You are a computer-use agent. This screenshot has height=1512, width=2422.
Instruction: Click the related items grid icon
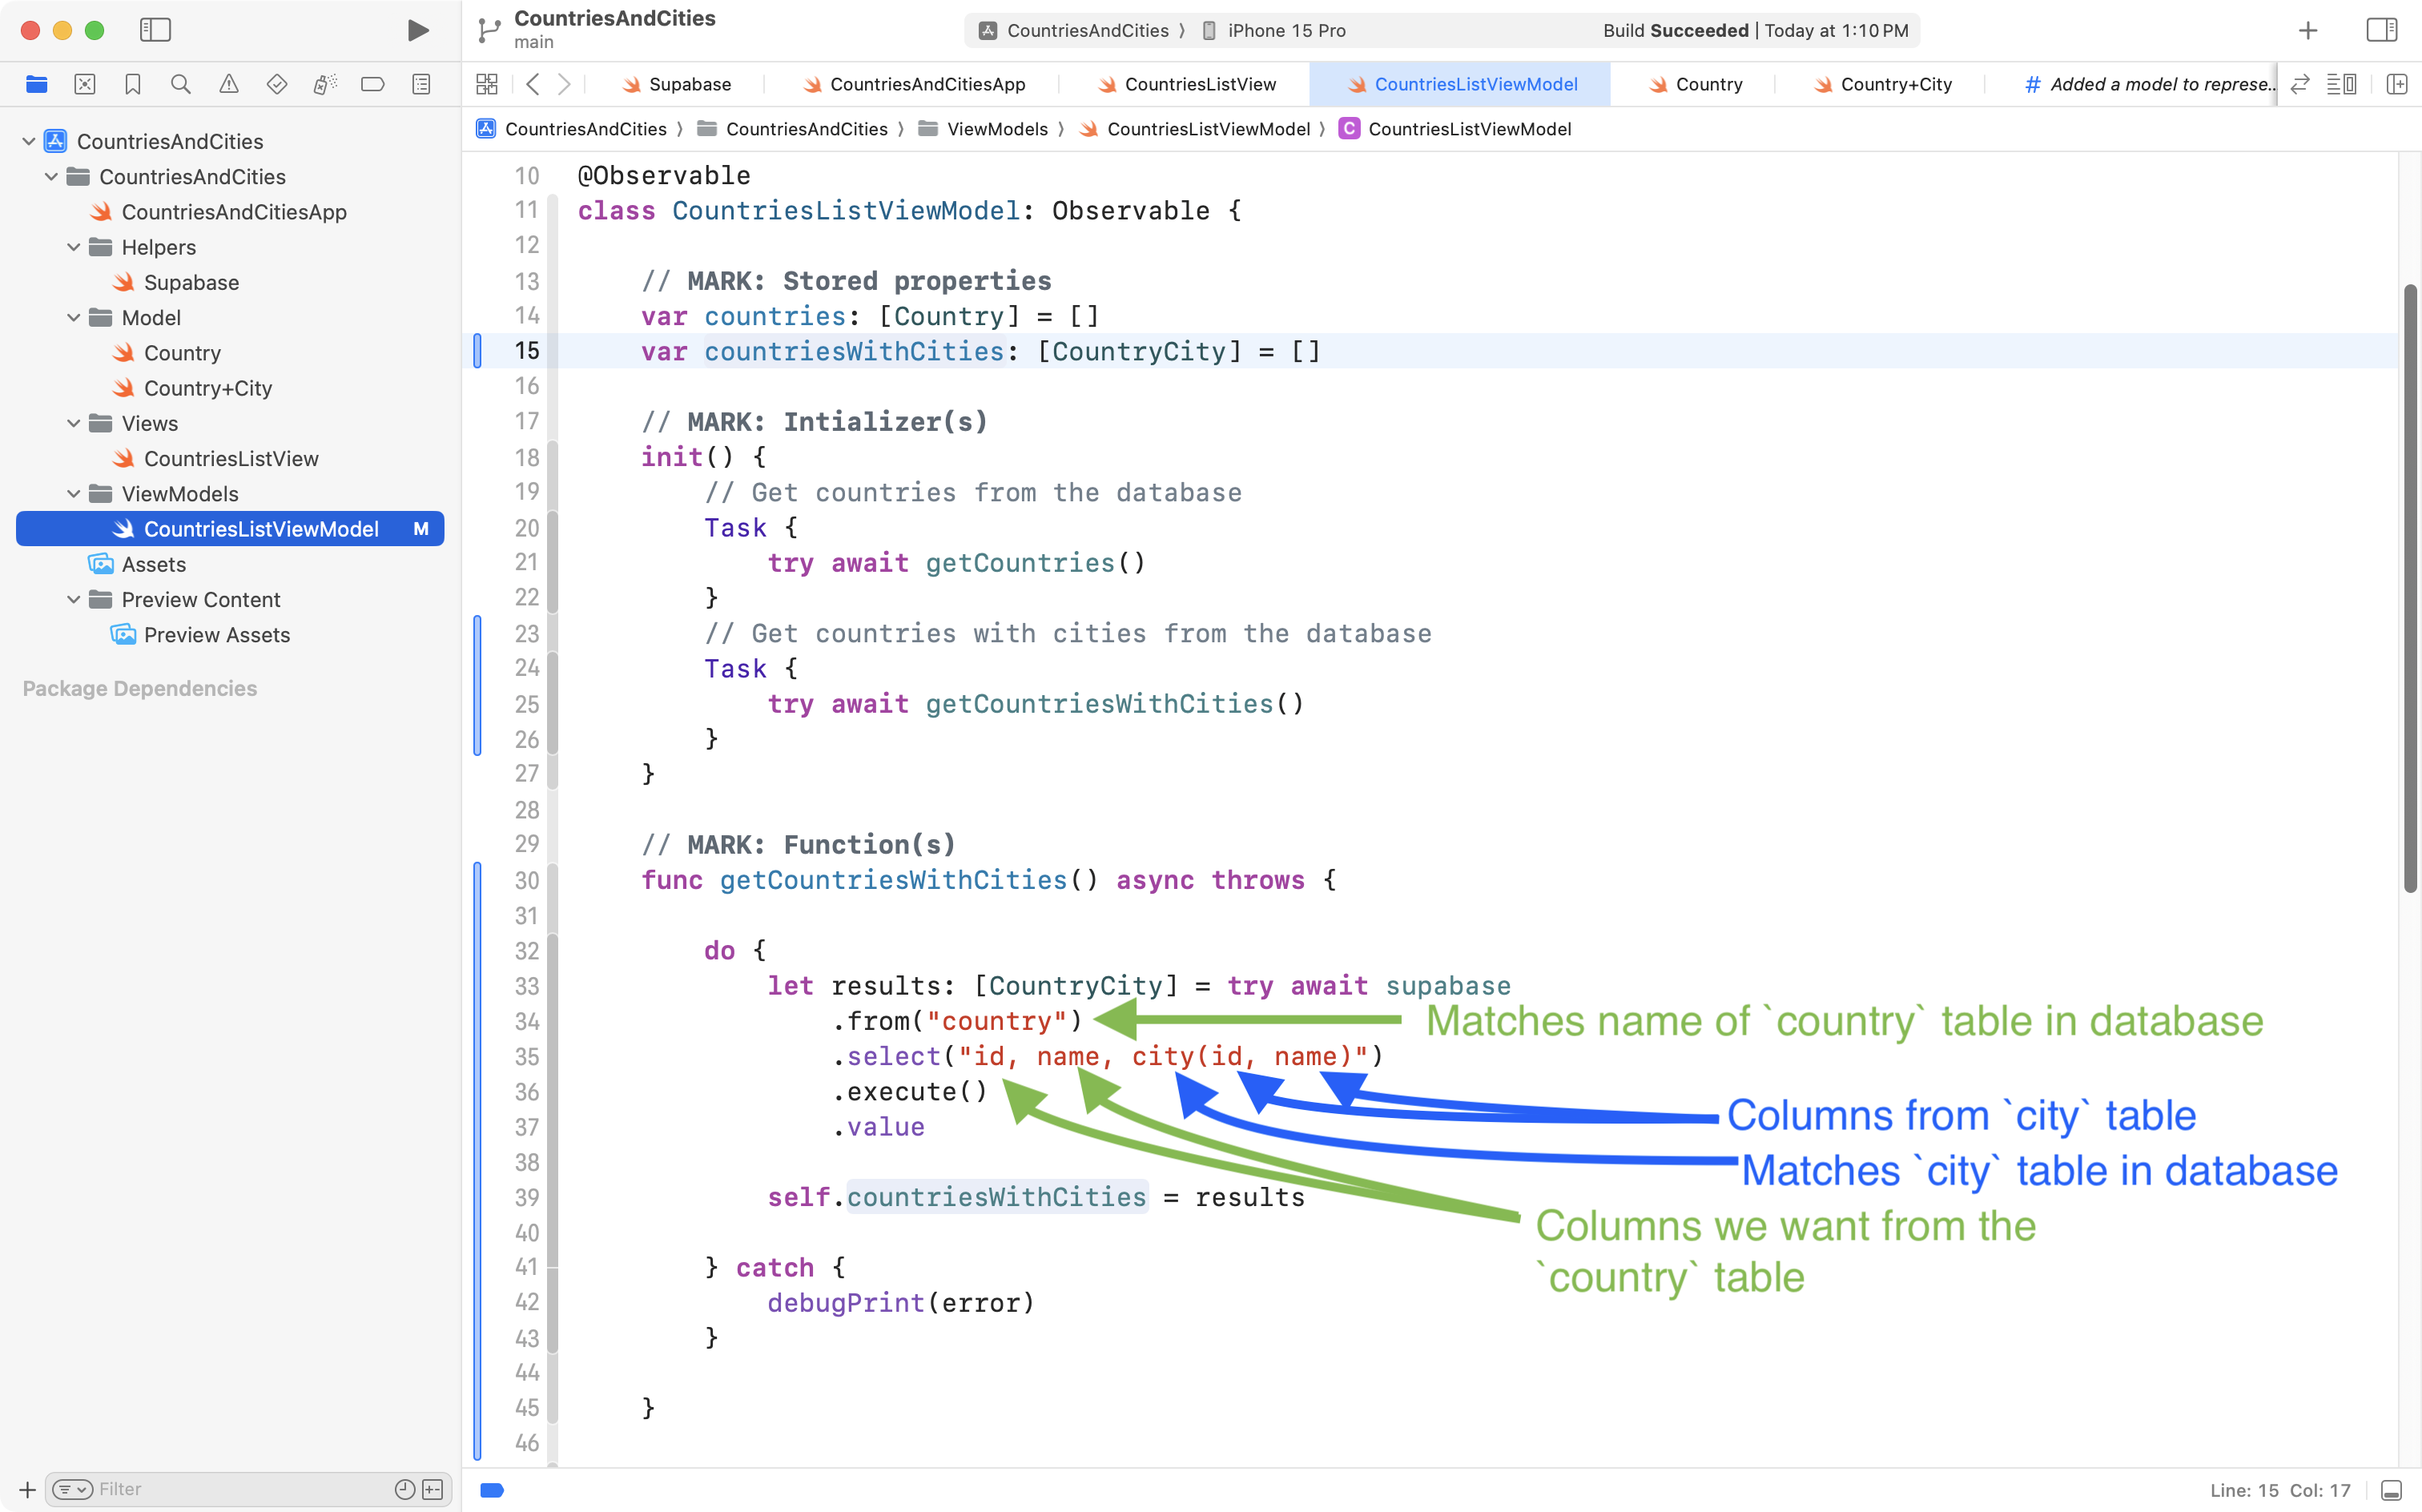487,85
